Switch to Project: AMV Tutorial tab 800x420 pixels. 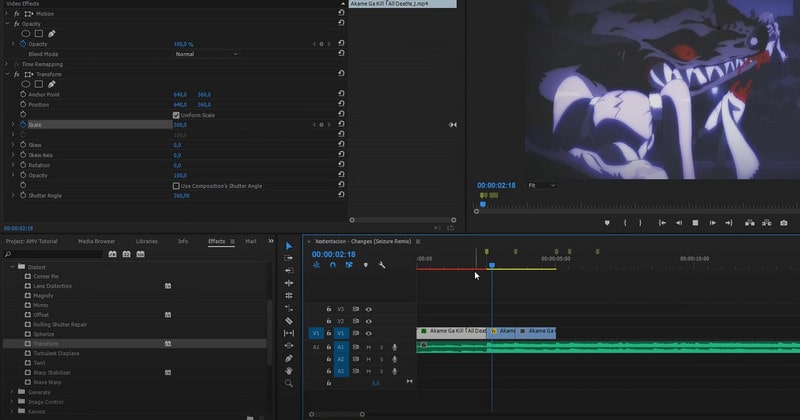pos(32,241)
